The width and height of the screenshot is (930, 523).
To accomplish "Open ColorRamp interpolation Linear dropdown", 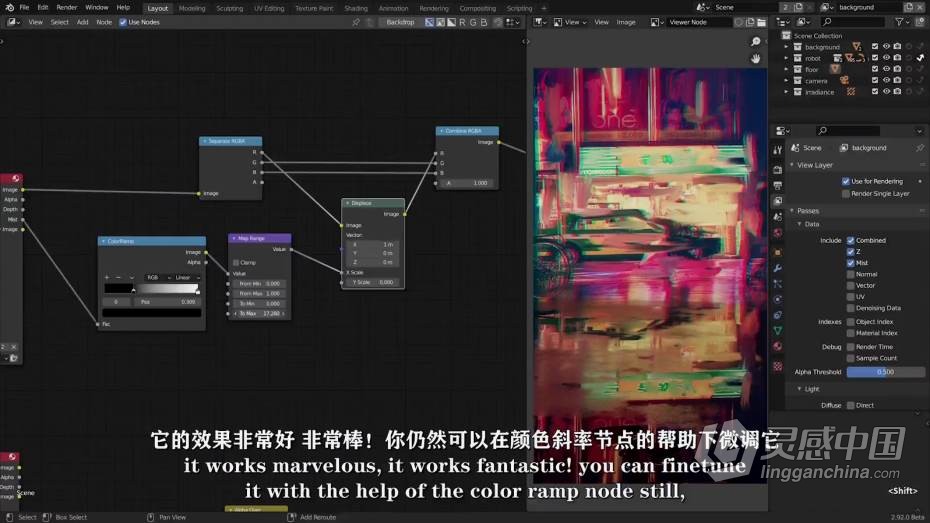I will click(187, 277).
